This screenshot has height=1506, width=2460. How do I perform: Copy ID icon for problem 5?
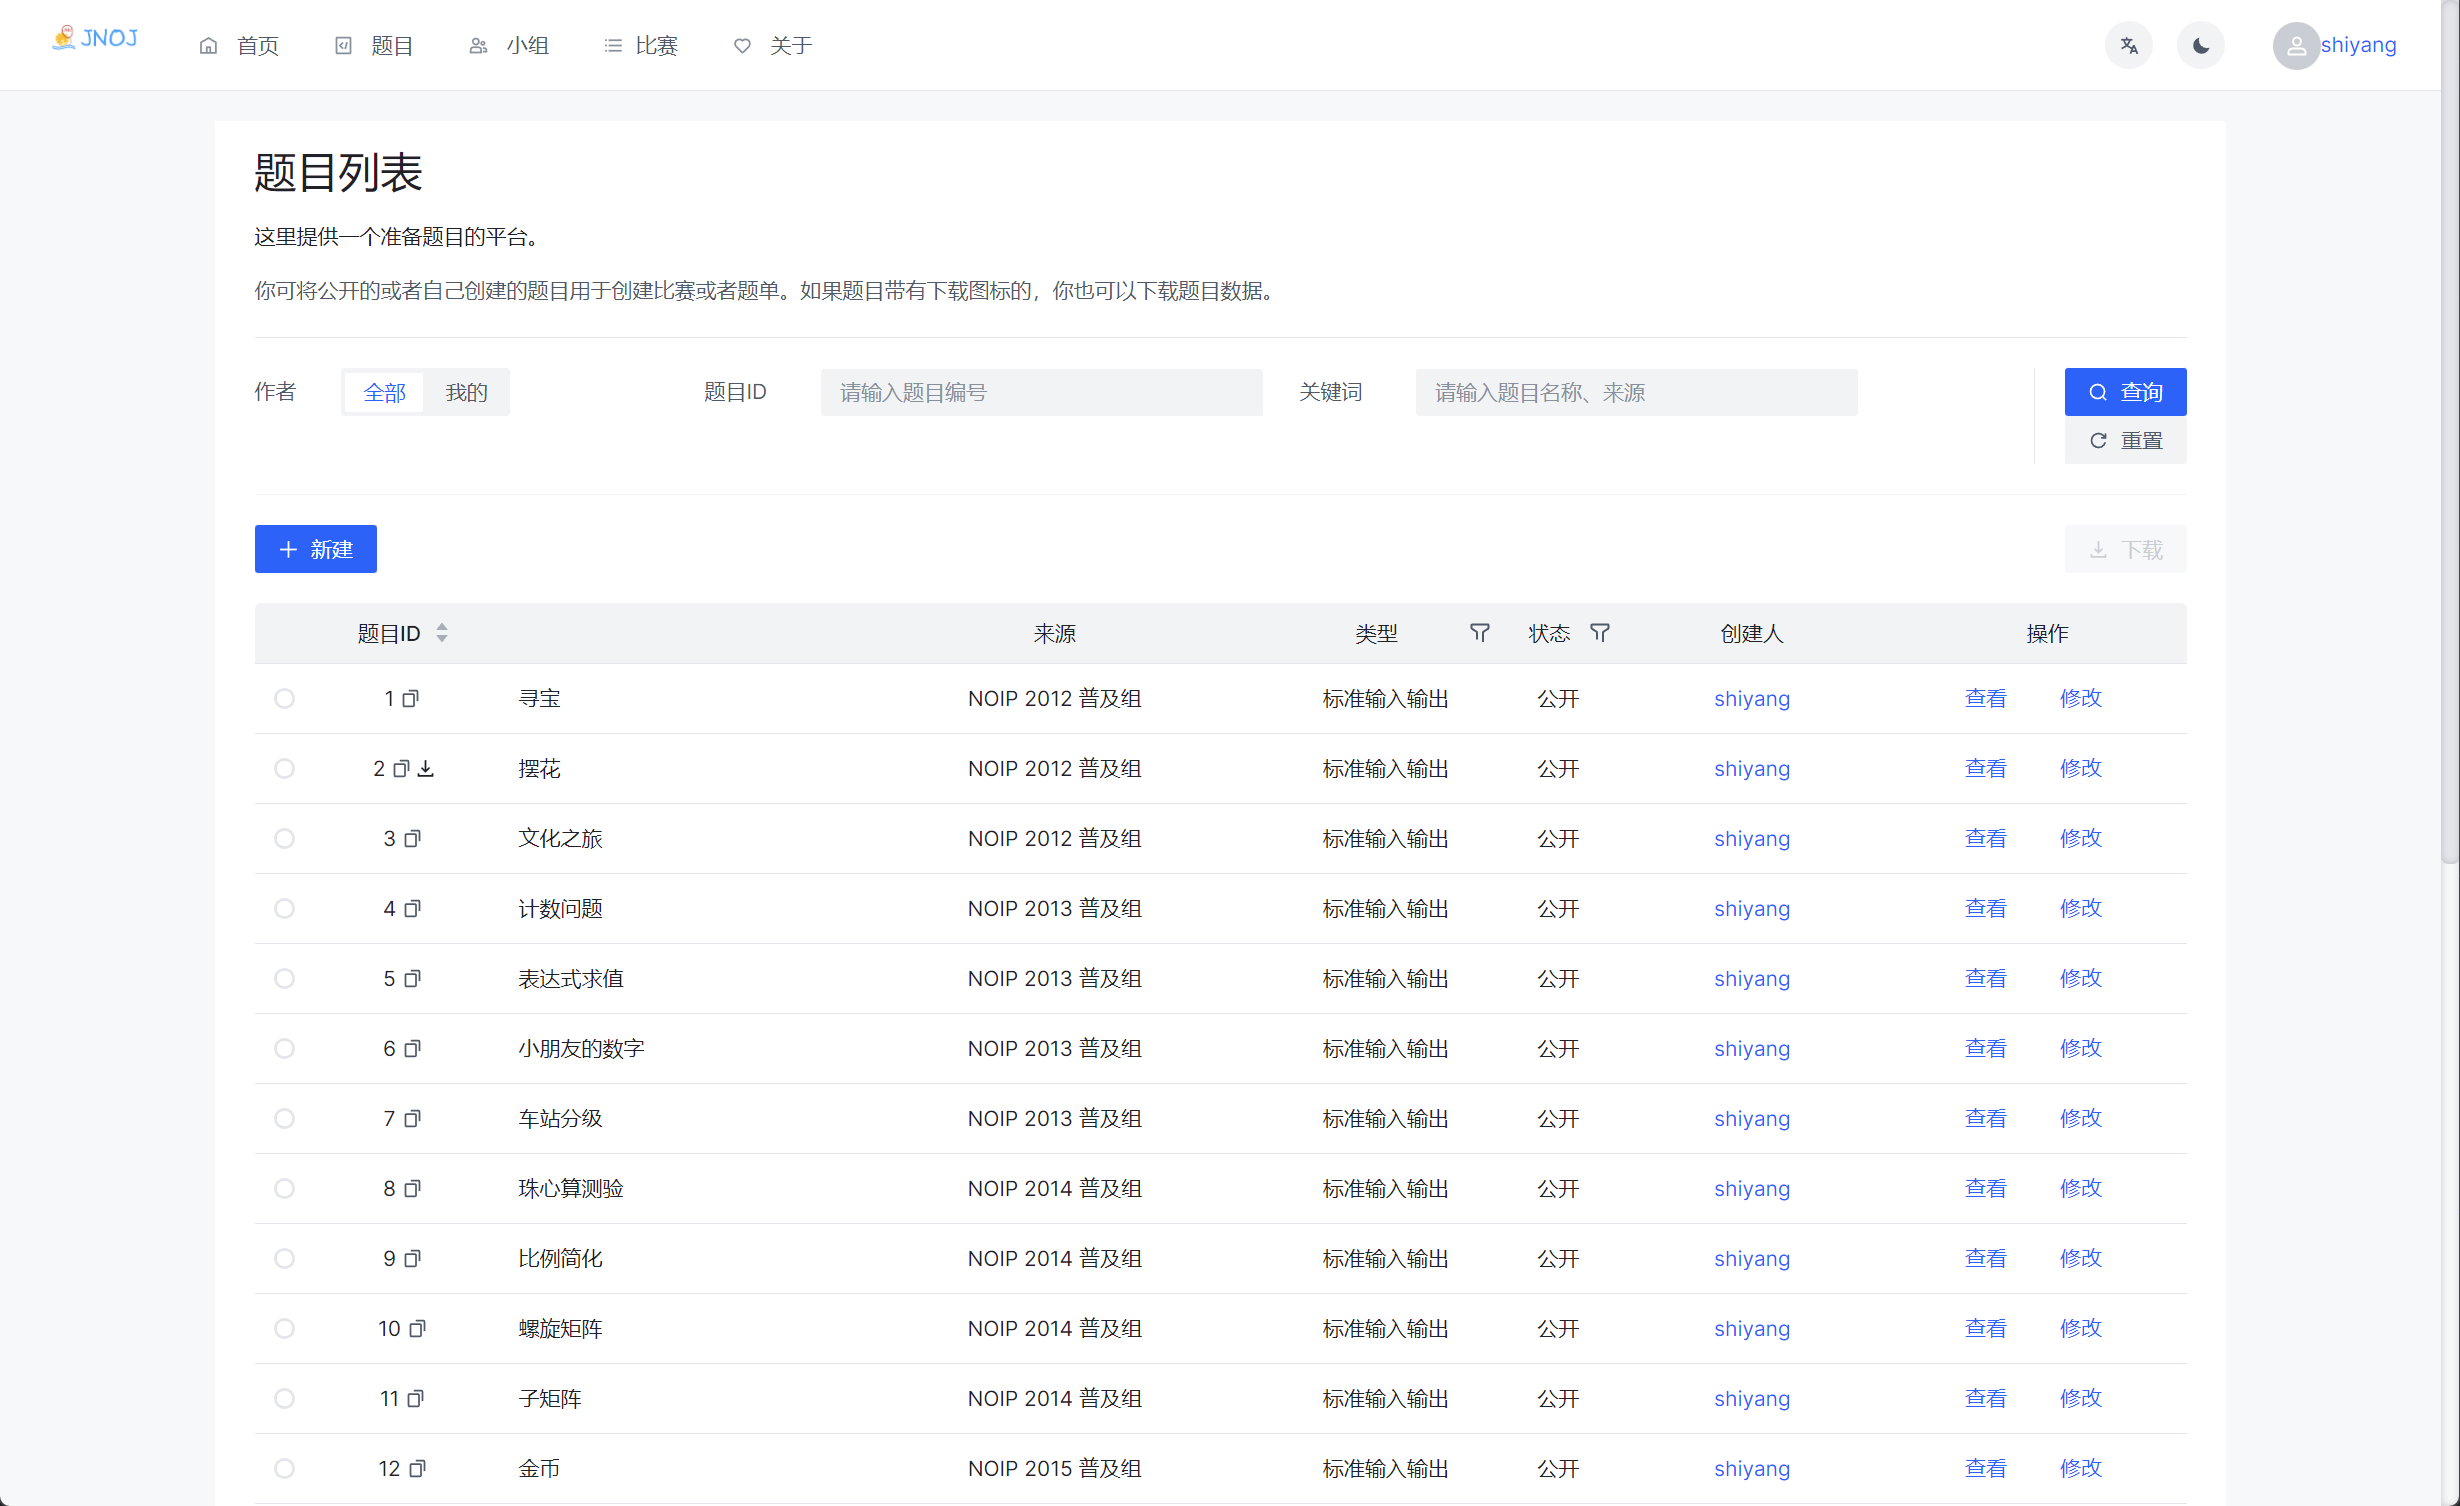point(412,978)
